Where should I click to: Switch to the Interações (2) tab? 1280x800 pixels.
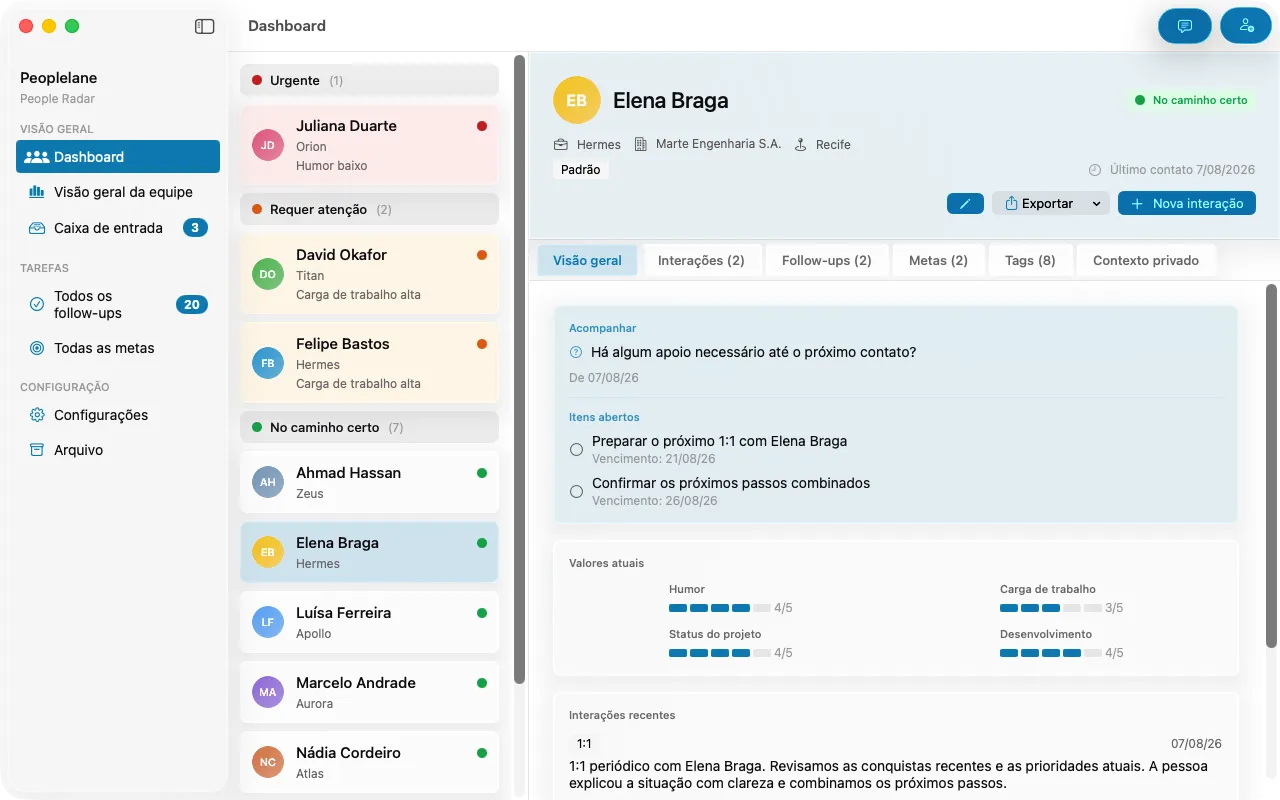(701, 260)
